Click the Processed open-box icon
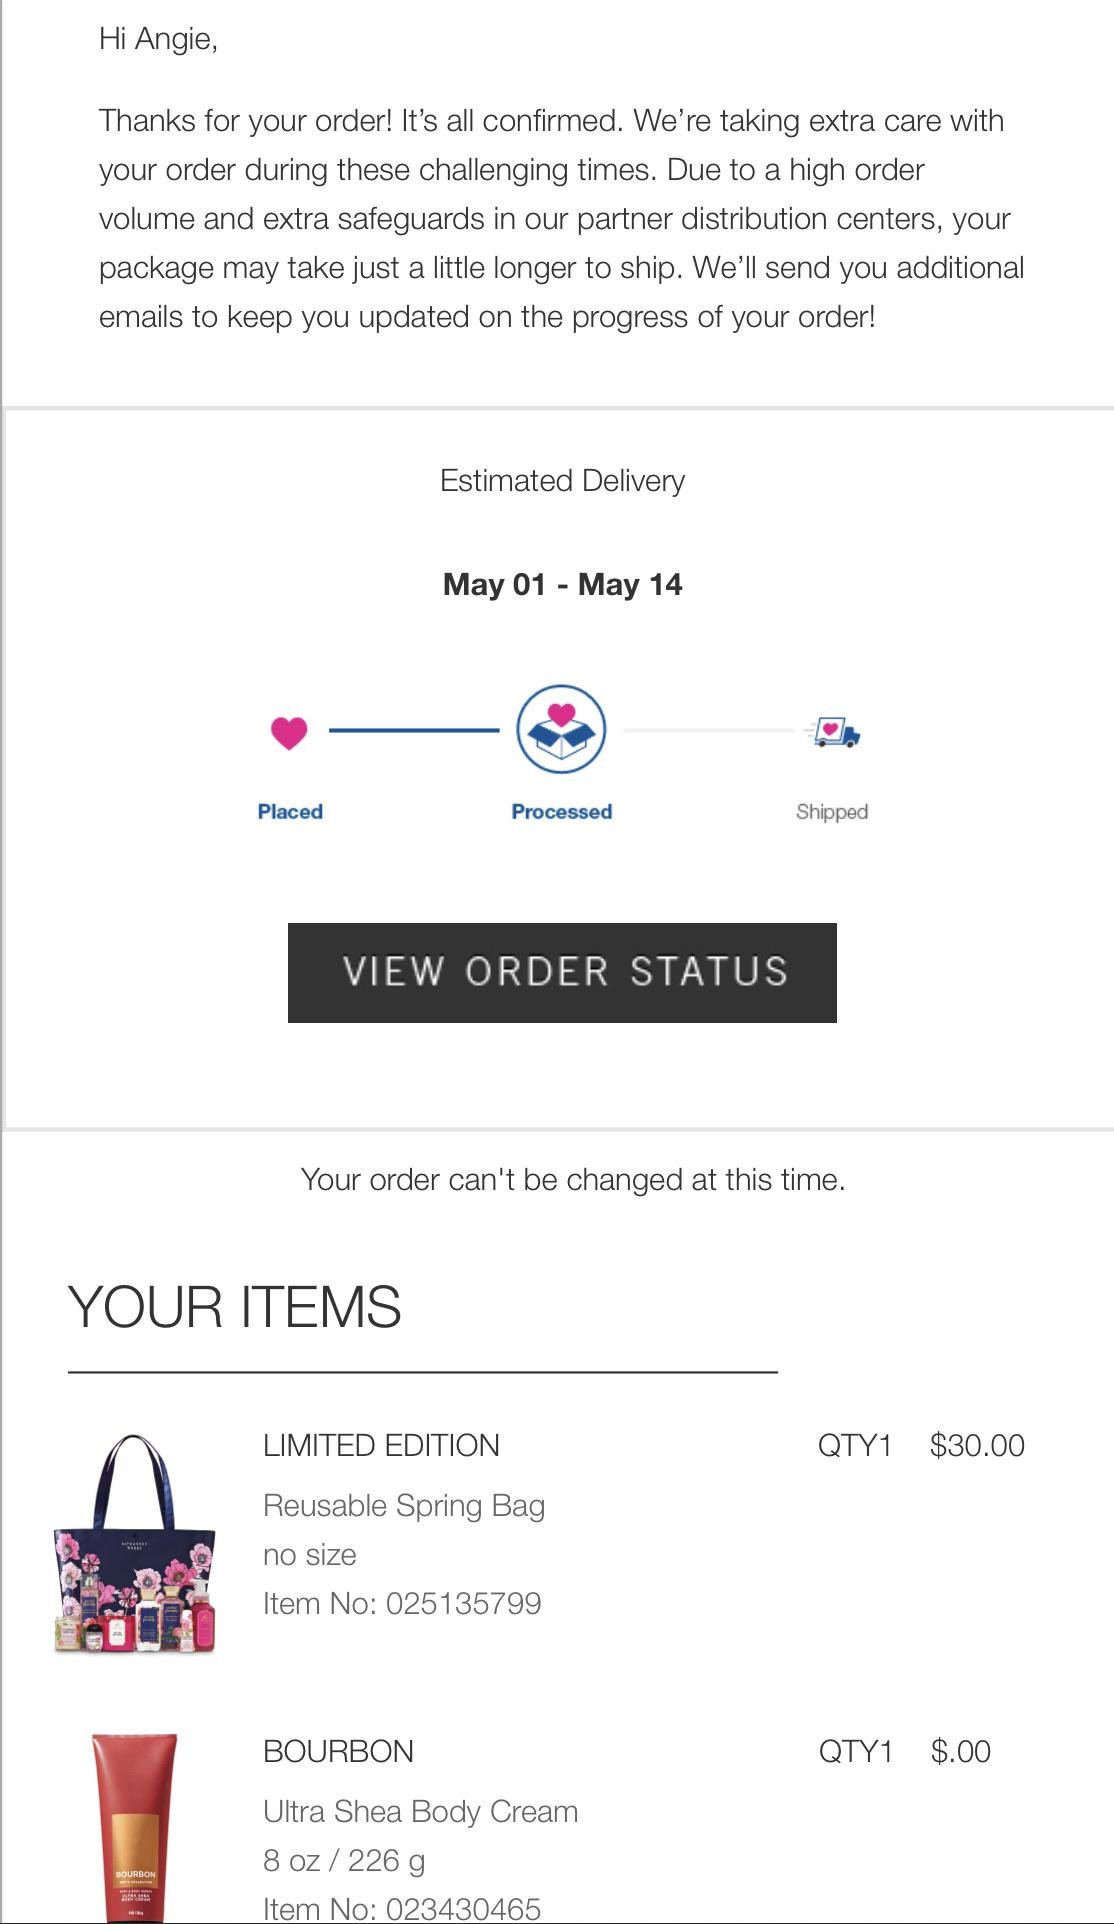This screenshot has width=1114, height=1924. click(561, 729)
